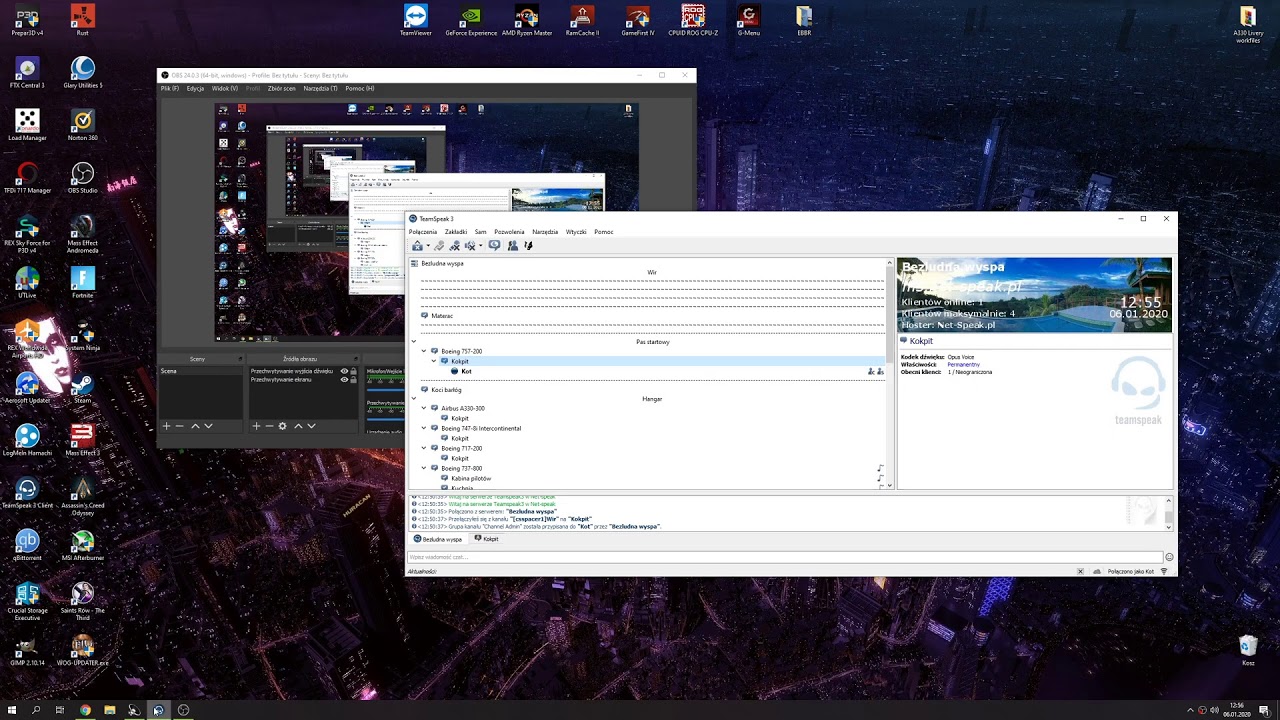Move selected source up in OBS

coord(298,426)
